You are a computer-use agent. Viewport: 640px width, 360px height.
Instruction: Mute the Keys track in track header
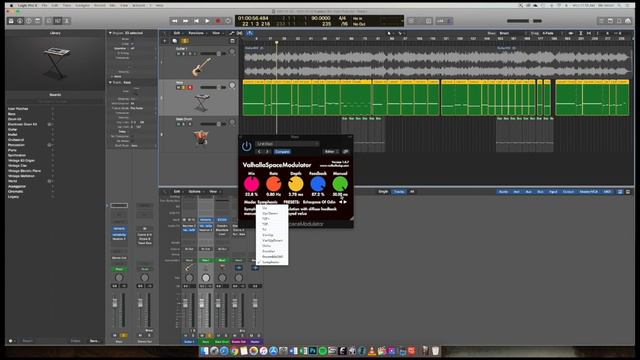(x=178, y=87)
